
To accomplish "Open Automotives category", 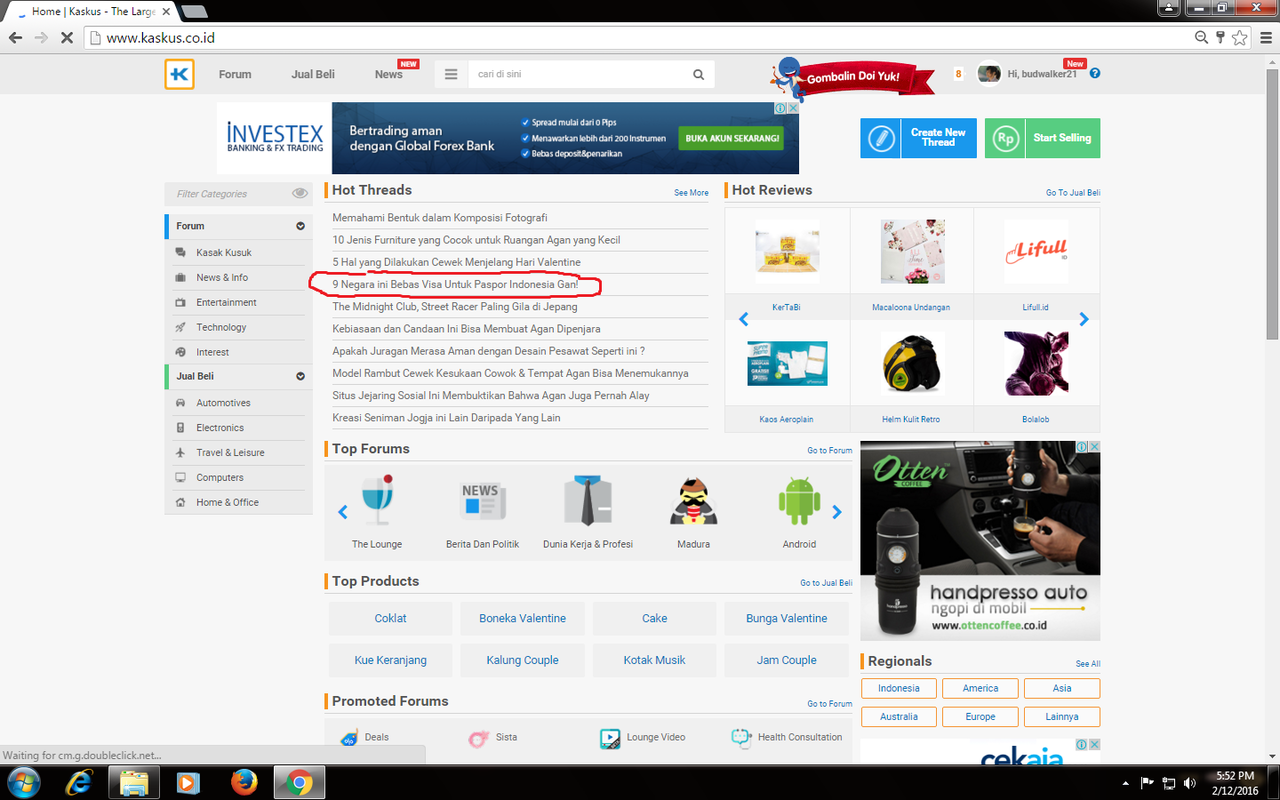I will point(223,403).
